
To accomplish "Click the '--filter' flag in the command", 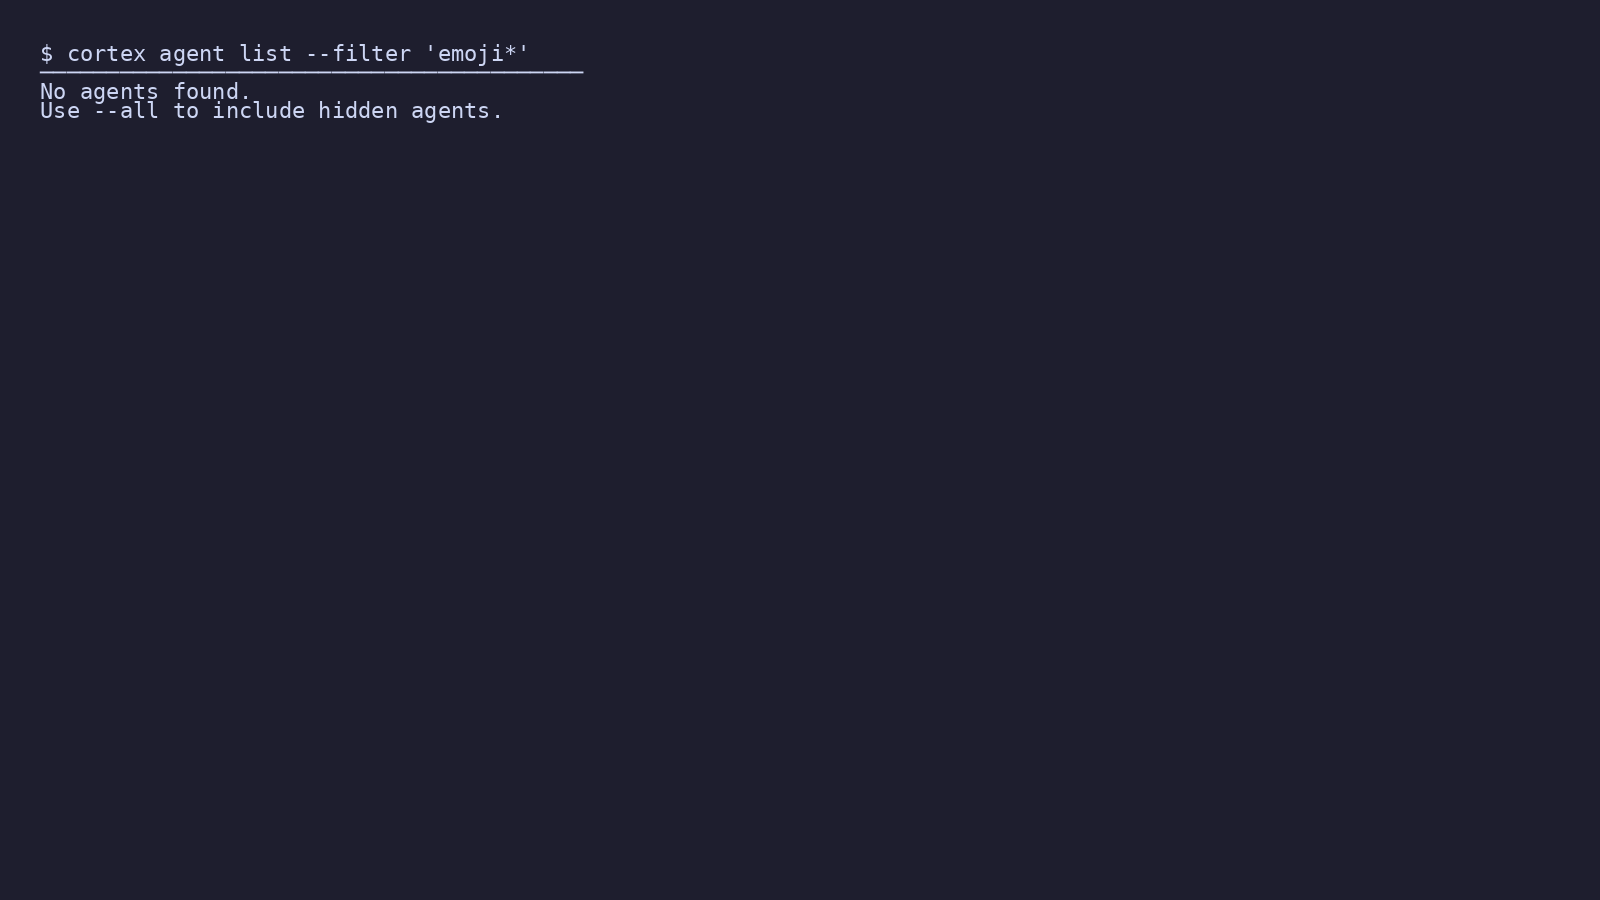I will click(x=358, y=53).
